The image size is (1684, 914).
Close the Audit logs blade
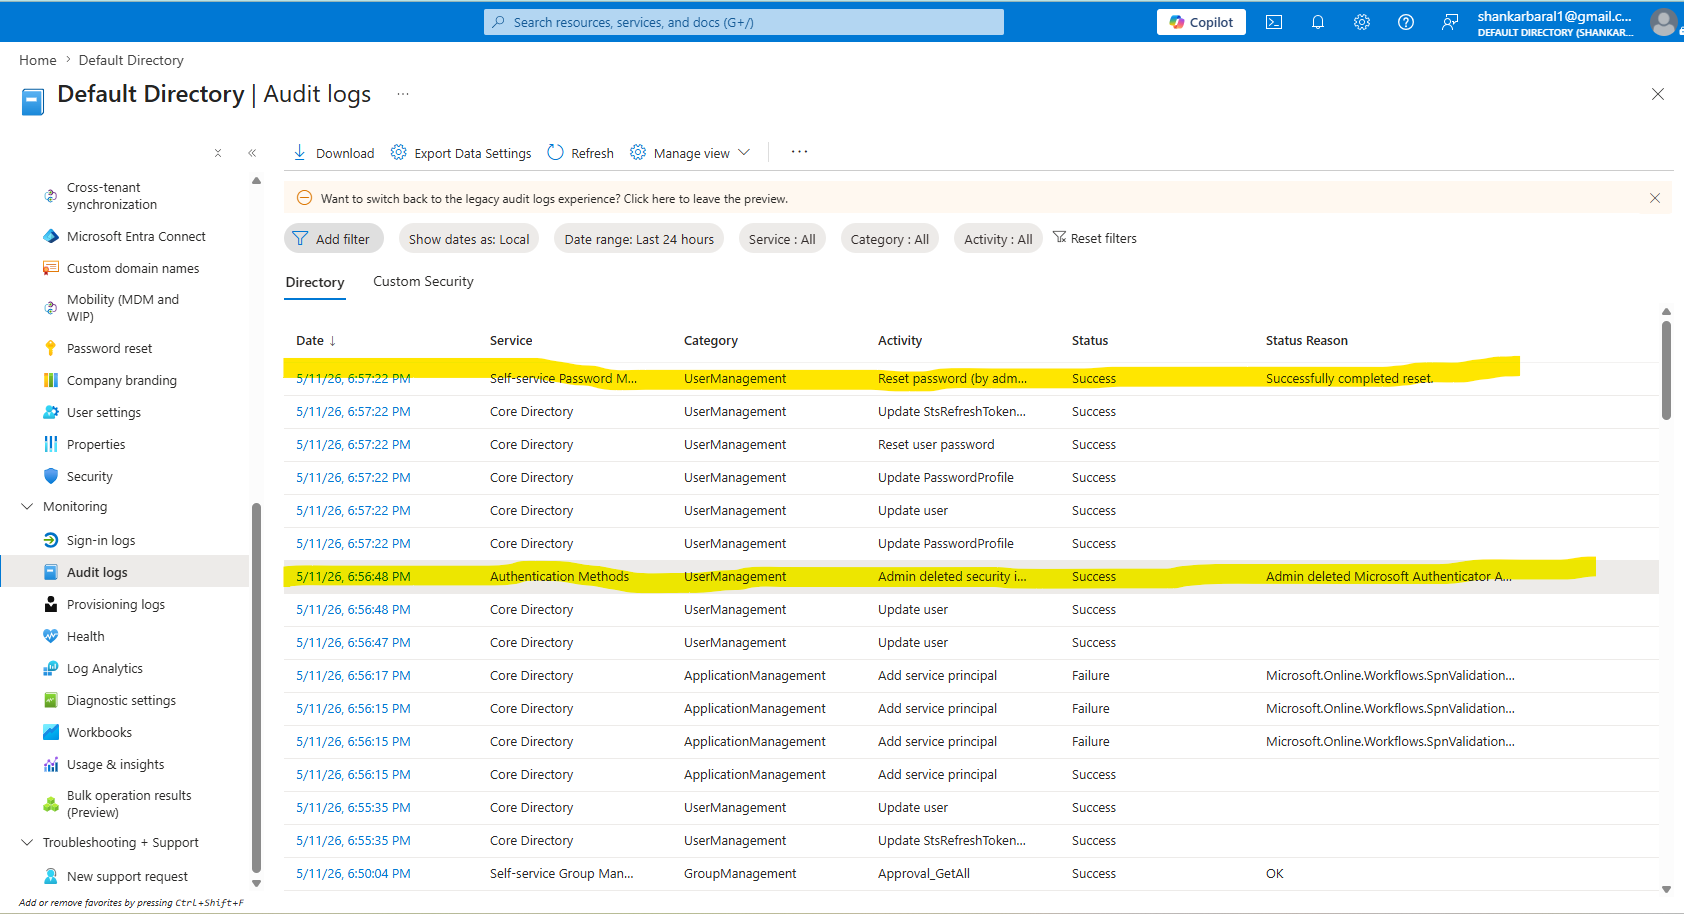coord(1658,94)
